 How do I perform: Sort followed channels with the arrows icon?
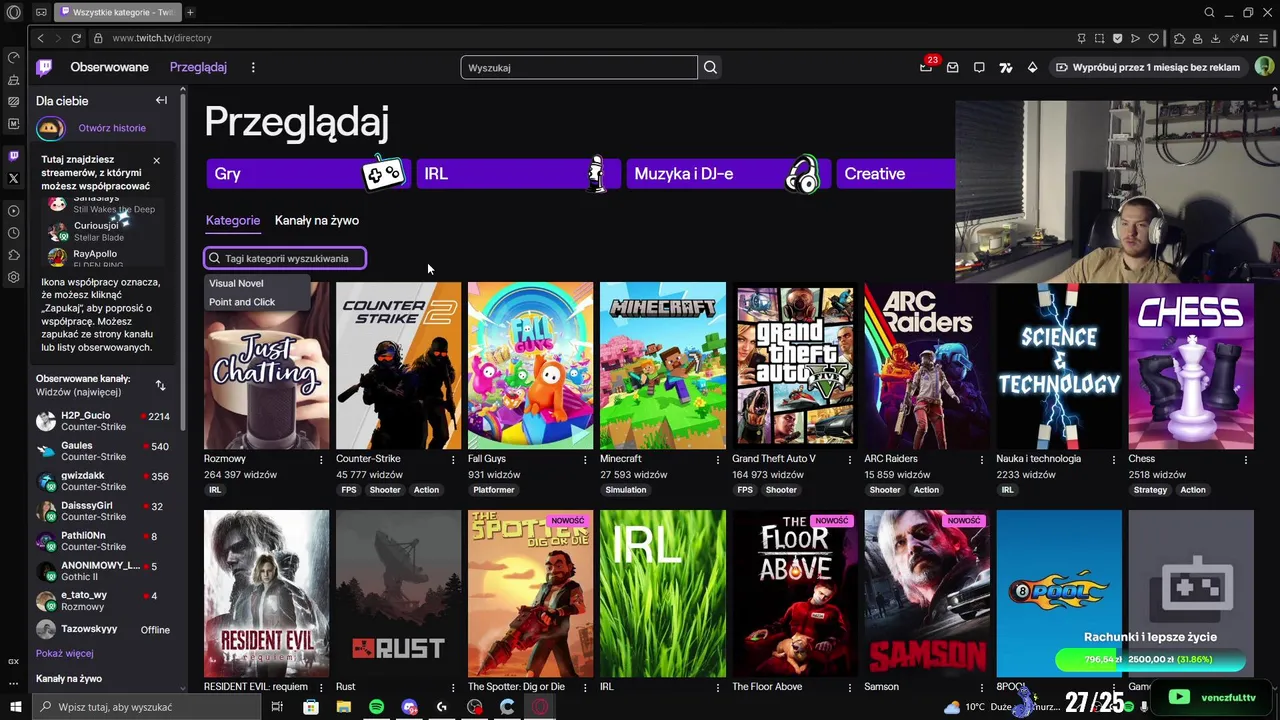click(160, 385)
